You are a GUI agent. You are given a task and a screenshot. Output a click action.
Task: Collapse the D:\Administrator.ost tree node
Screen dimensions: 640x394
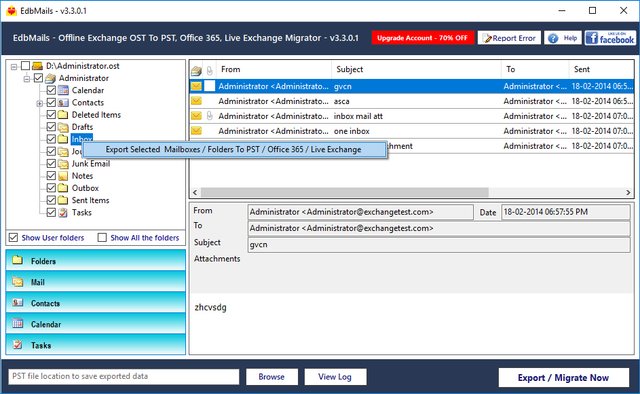click(x=14, y=66)
